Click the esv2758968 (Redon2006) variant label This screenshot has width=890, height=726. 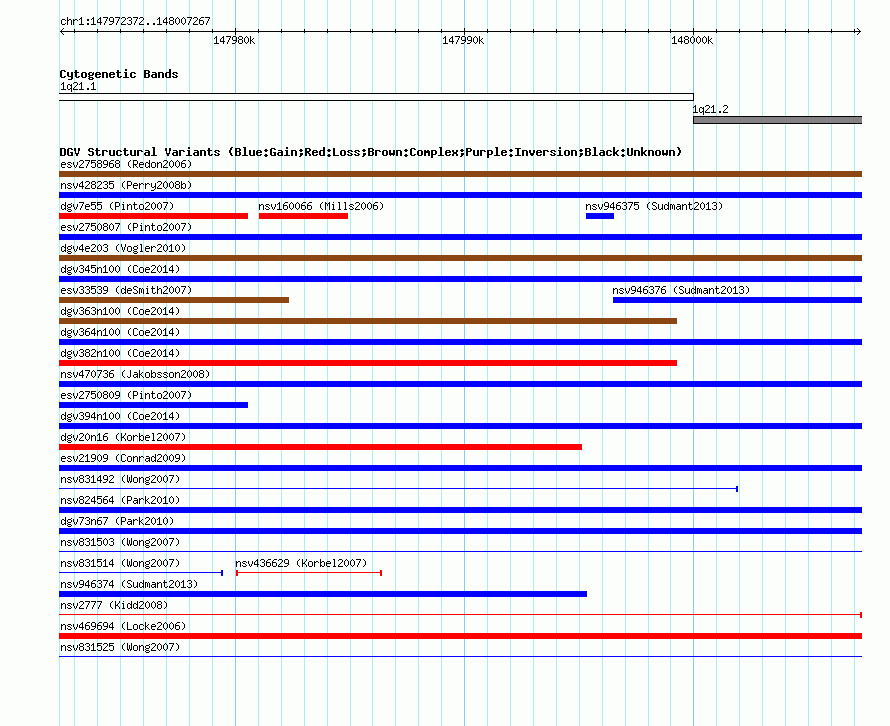pyautogui.click(x=126, y=164)
